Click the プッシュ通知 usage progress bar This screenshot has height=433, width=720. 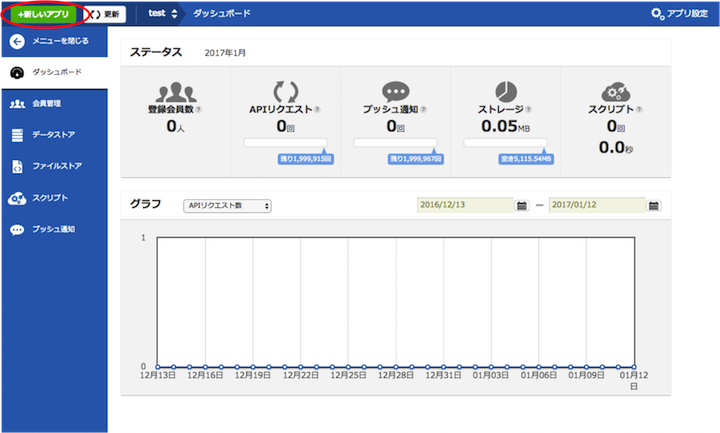pyautogui.click(x=395, y=143)
